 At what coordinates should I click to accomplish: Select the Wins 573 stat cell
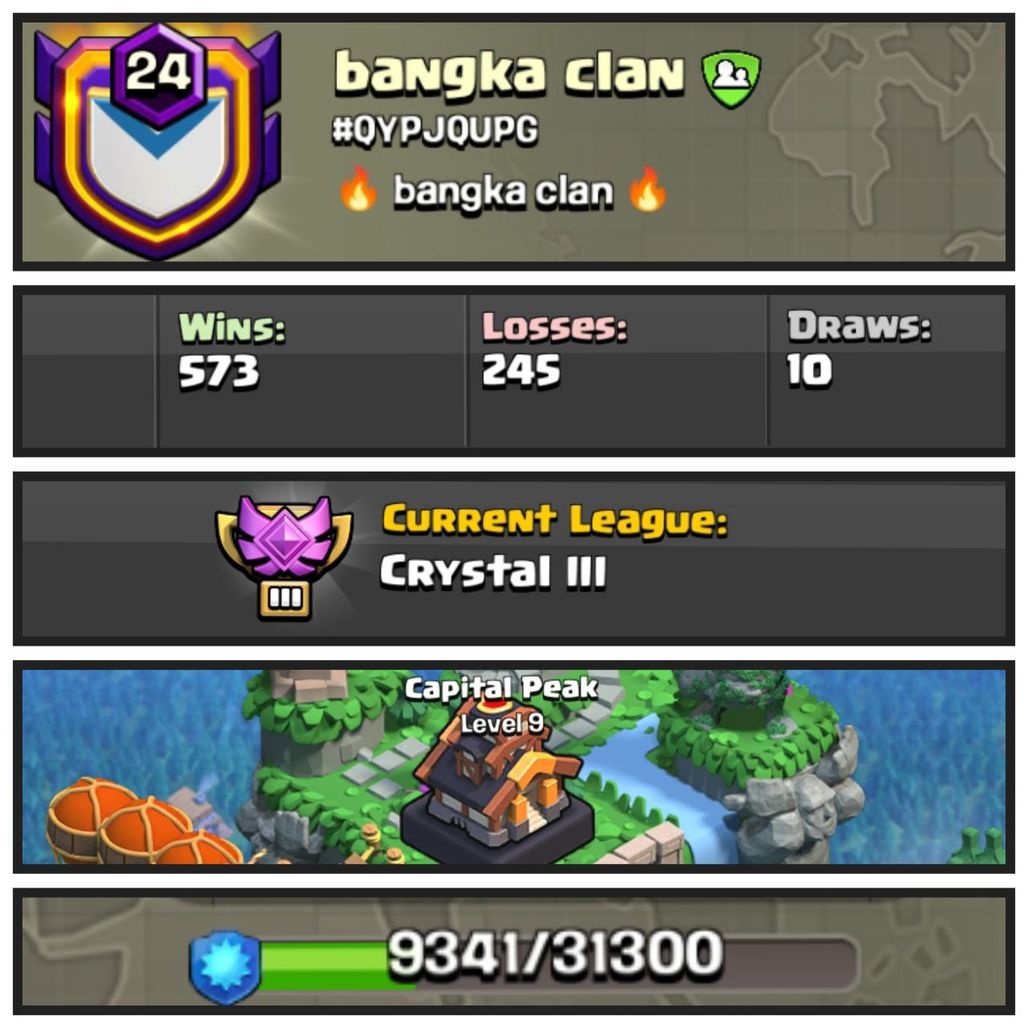pos(312,371)
